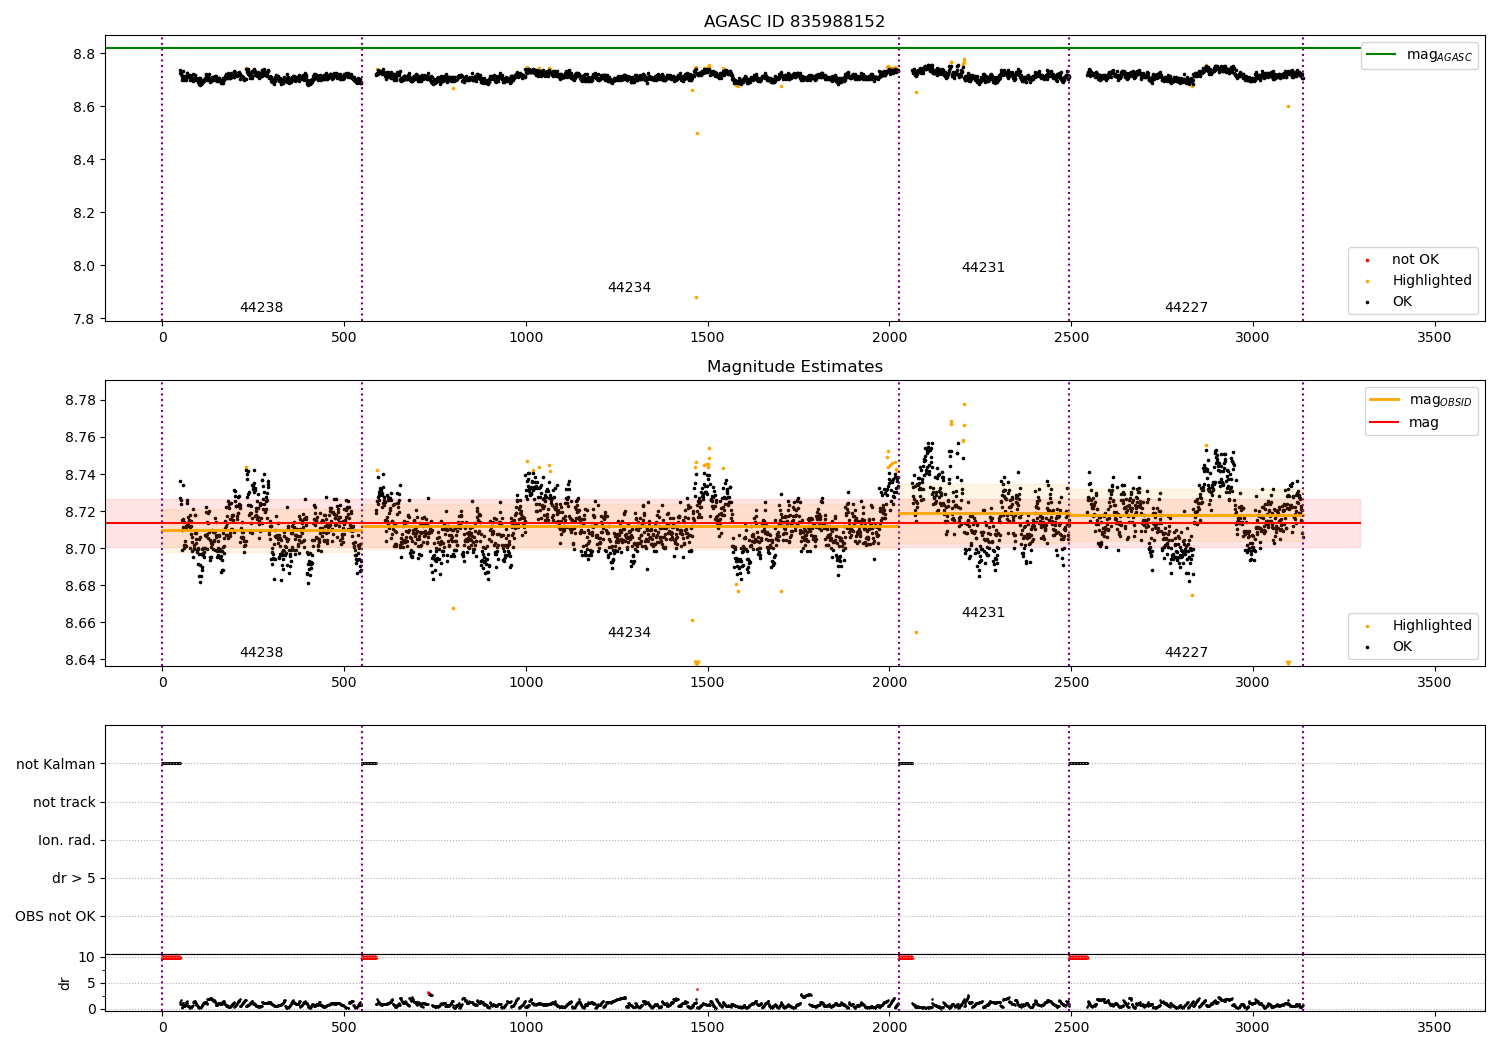
Task: Click y-axis tick 8.74 in Magnitude Estimates
Action: coord(79,475)
